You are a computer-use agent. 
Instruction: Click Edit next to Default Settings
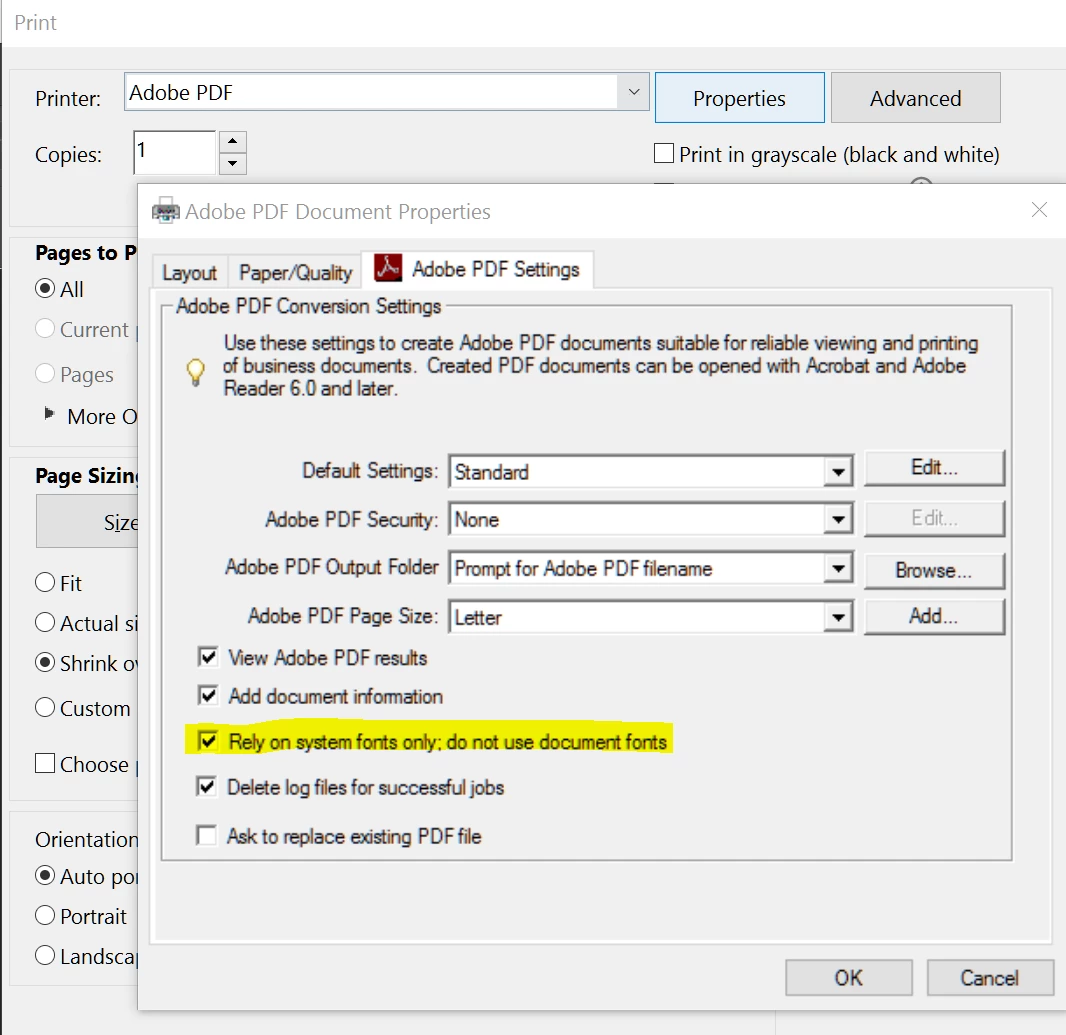(x=934, y=468)
